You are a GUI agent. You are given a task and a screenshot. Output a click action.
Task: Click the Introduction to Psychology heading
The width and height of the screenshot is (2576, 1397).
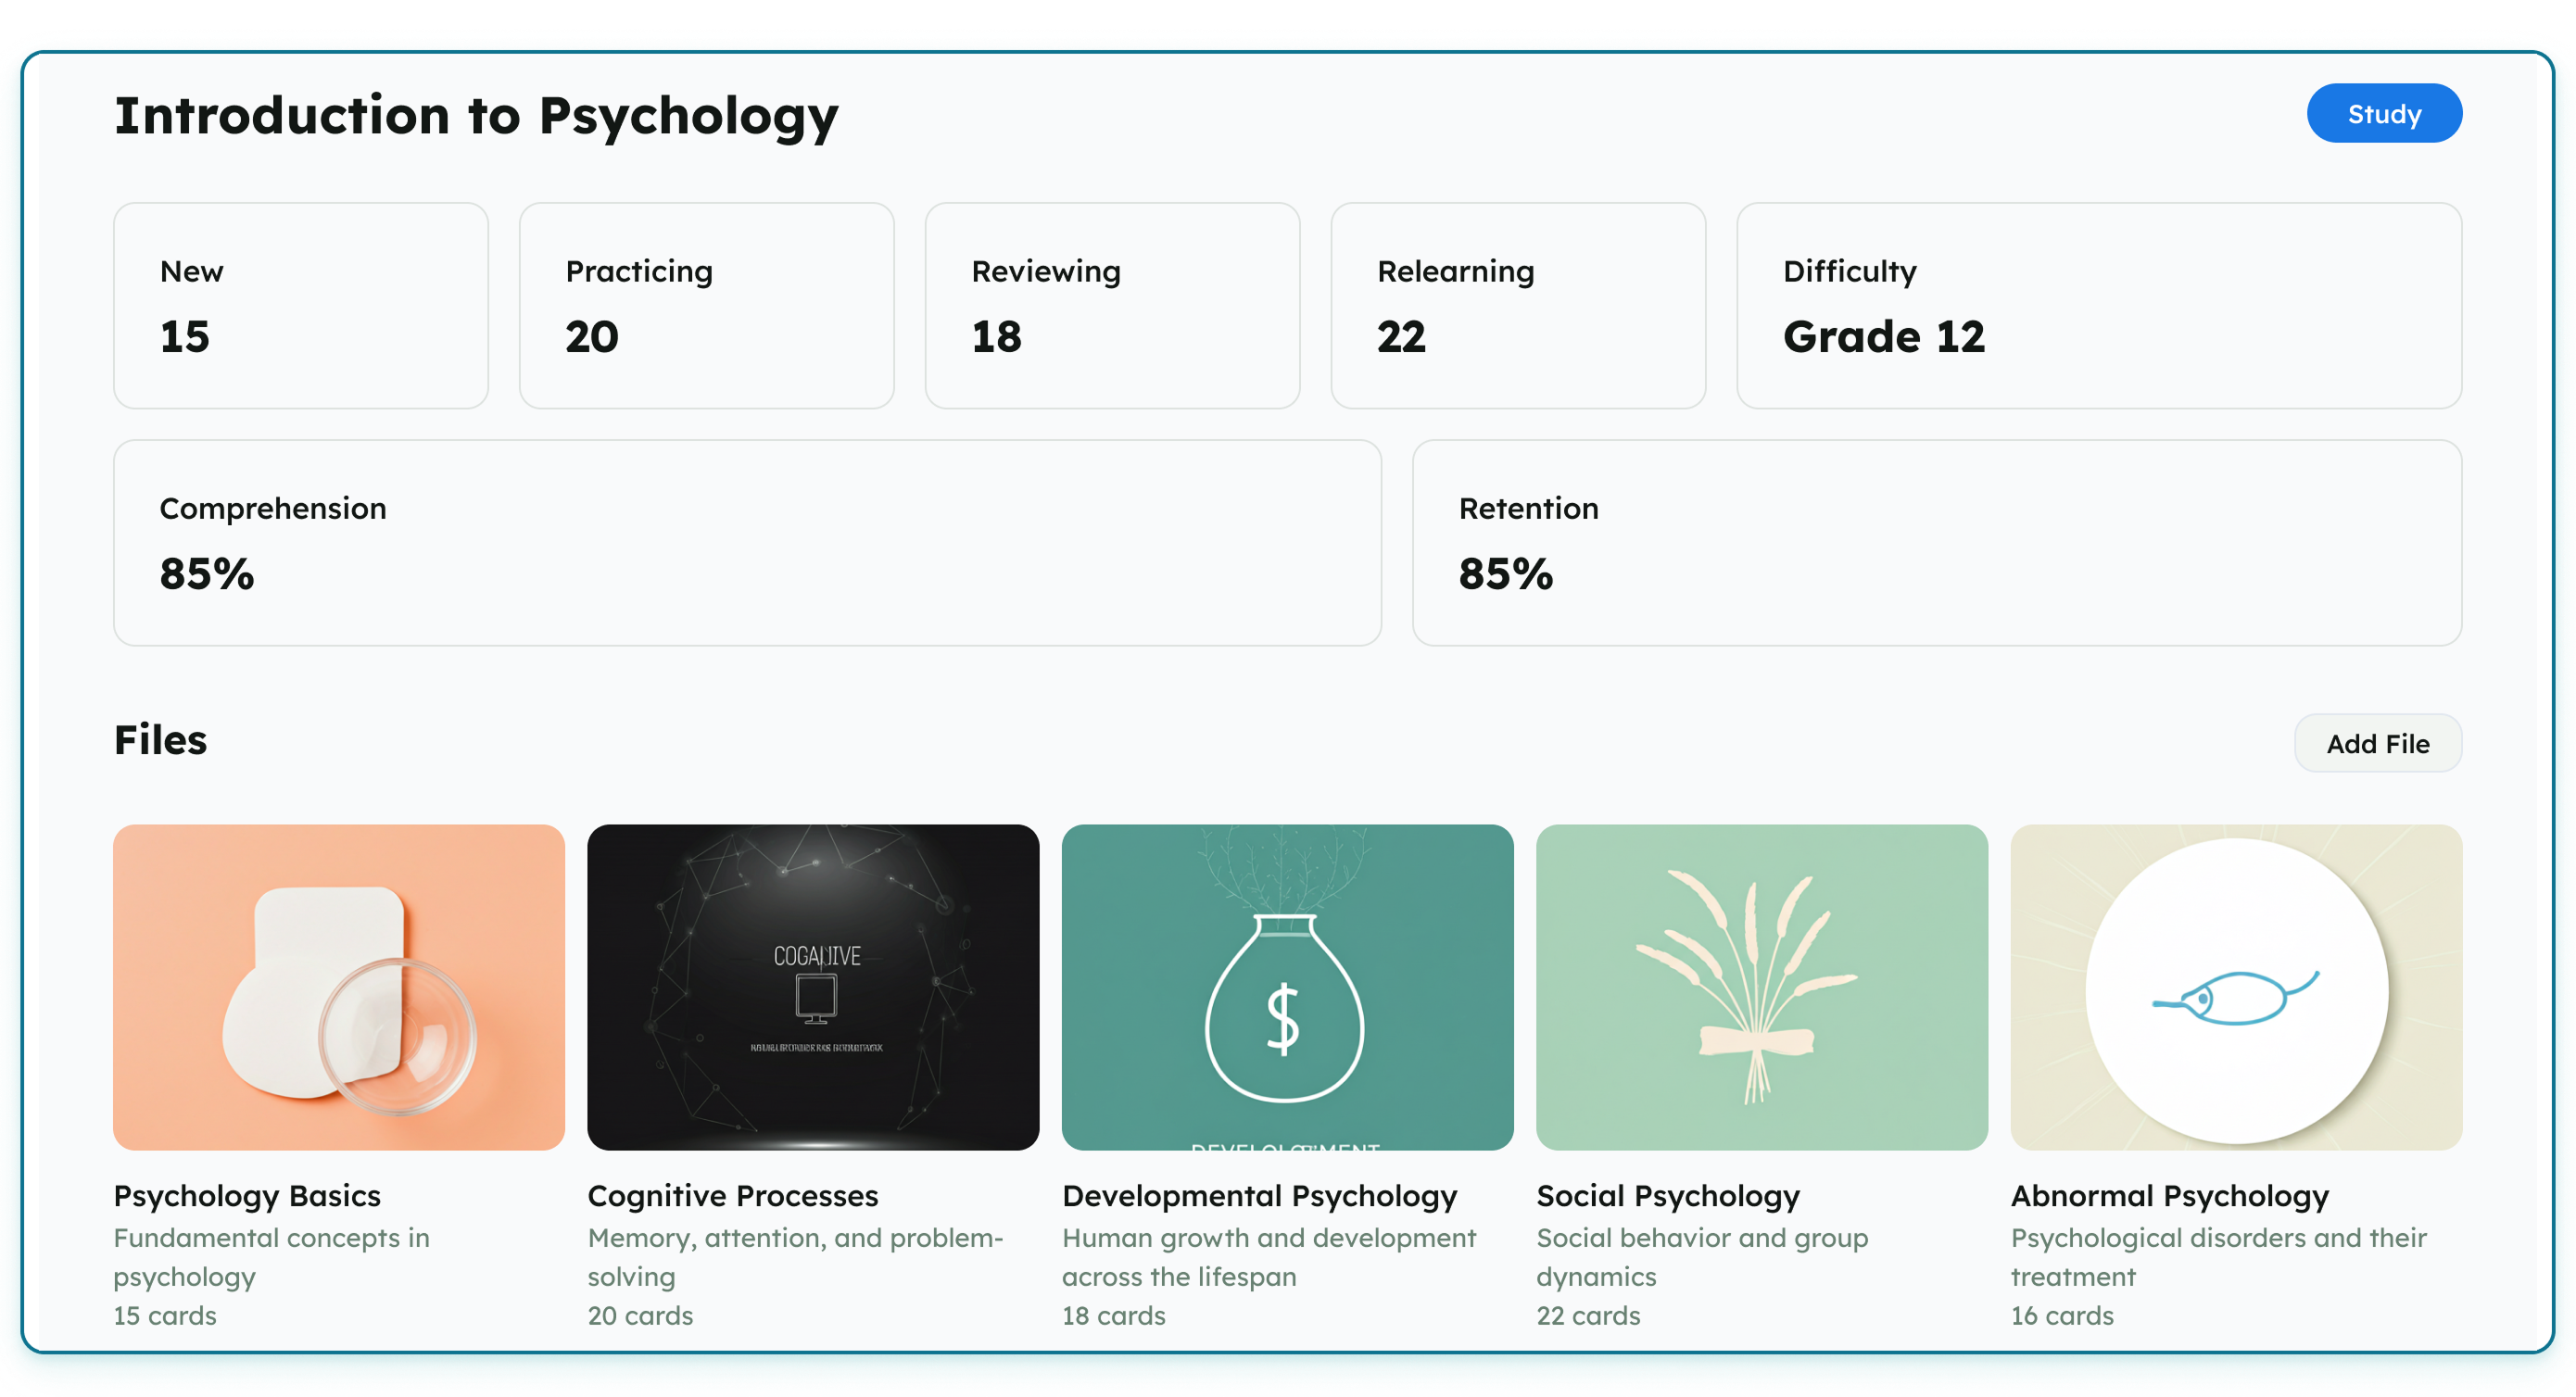point(476,116)
